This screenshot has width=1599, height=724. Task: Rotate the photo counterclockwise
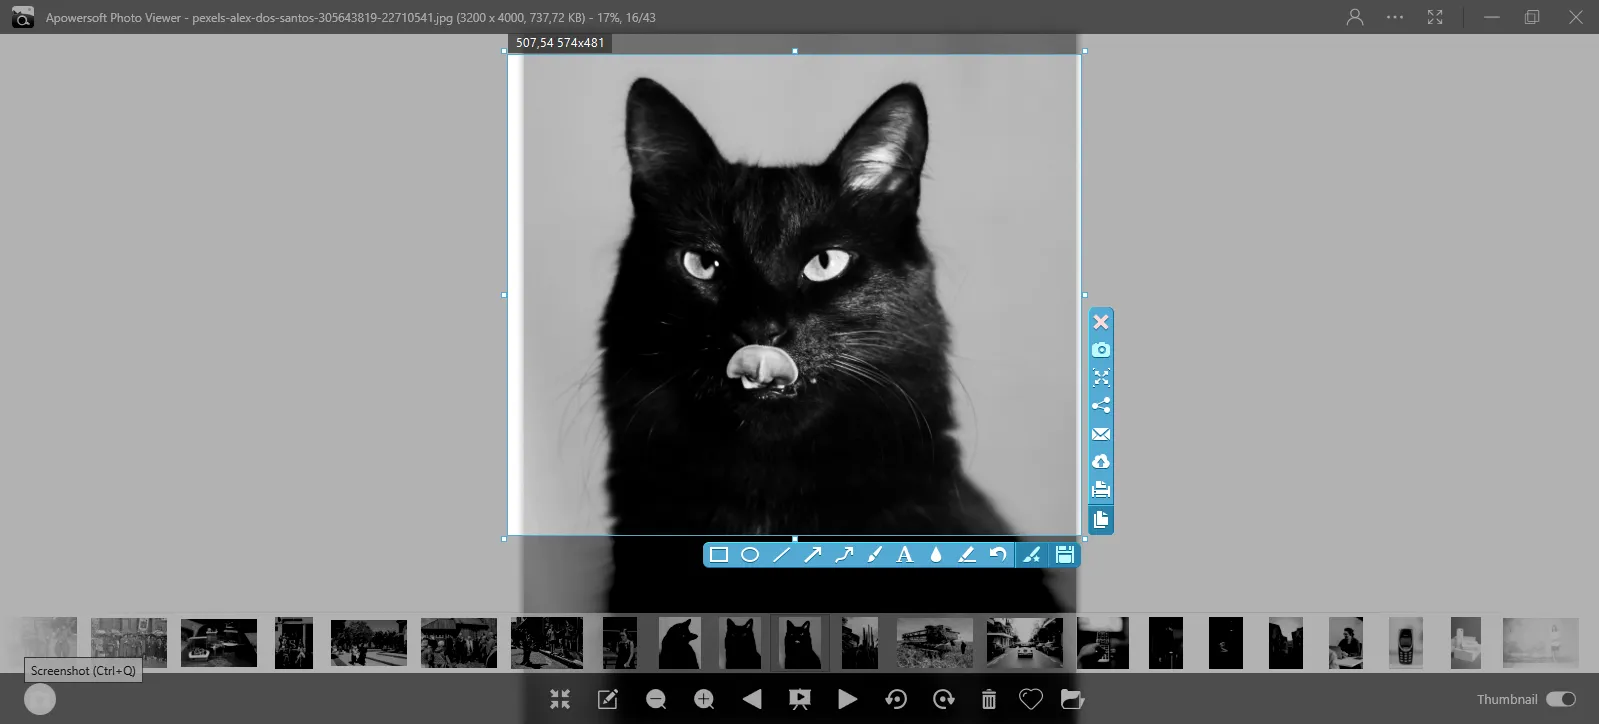(x=896, y=699)
